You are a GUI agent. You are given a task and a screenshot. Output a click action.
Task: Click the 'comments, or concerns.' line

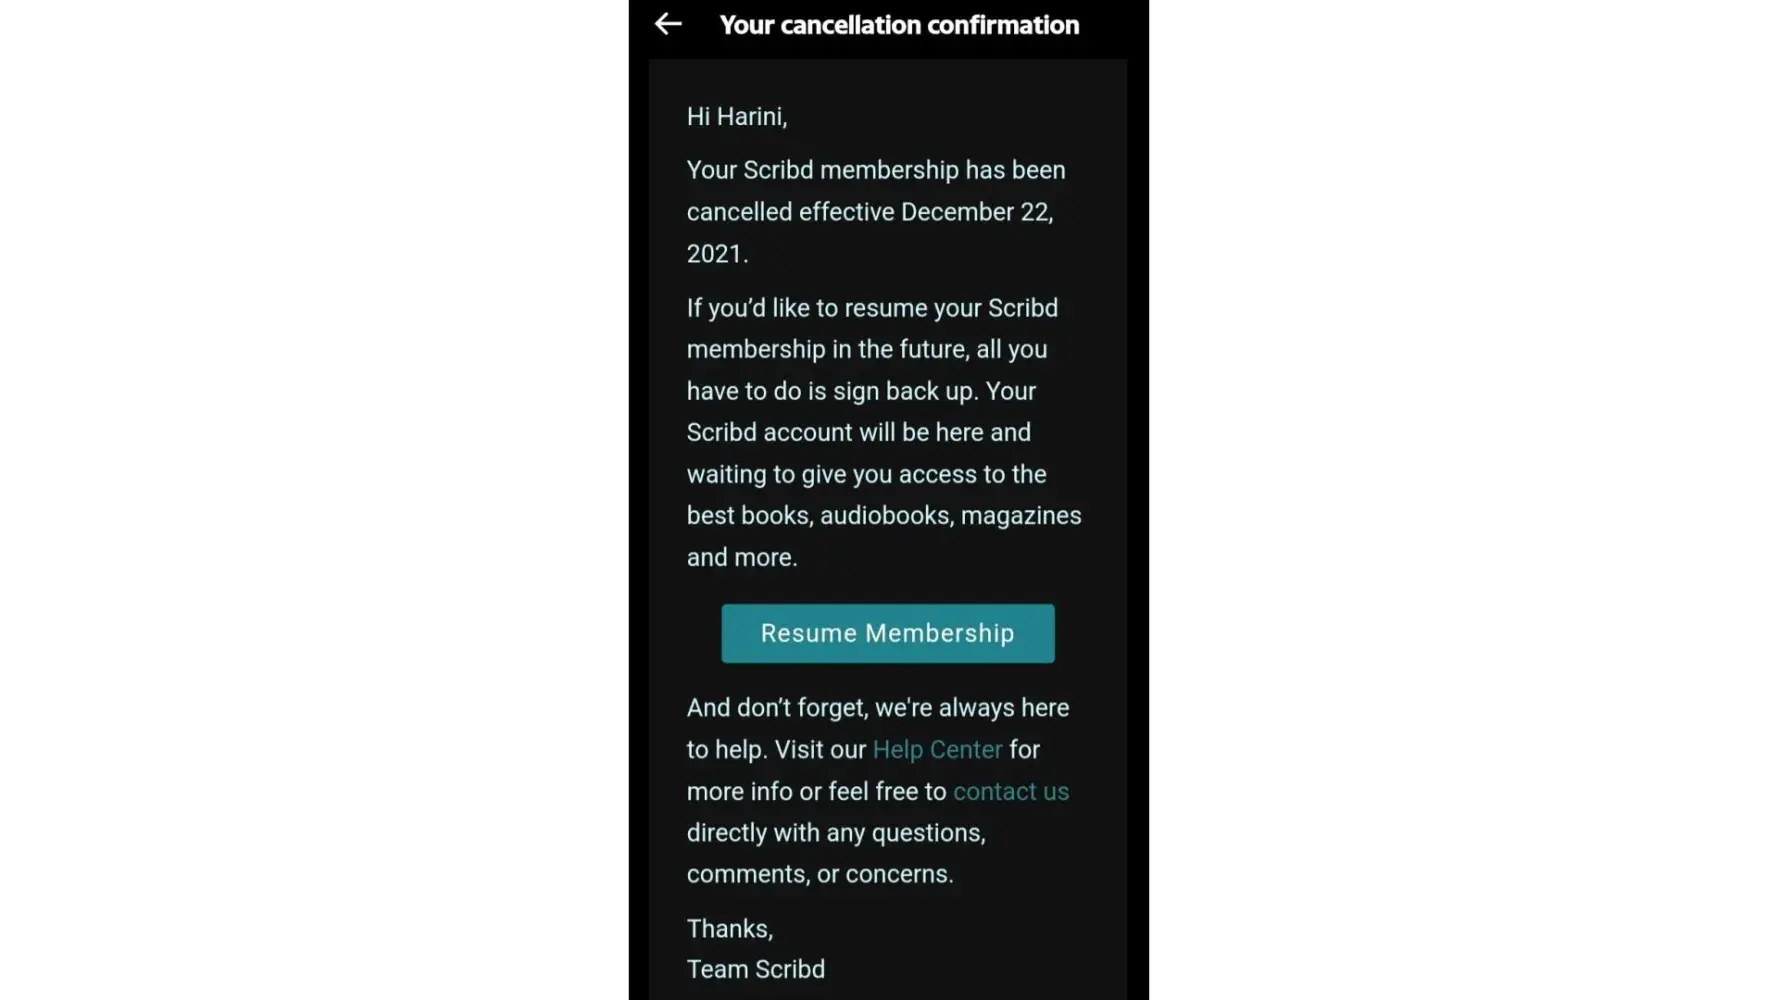click(x=820, y=874)
